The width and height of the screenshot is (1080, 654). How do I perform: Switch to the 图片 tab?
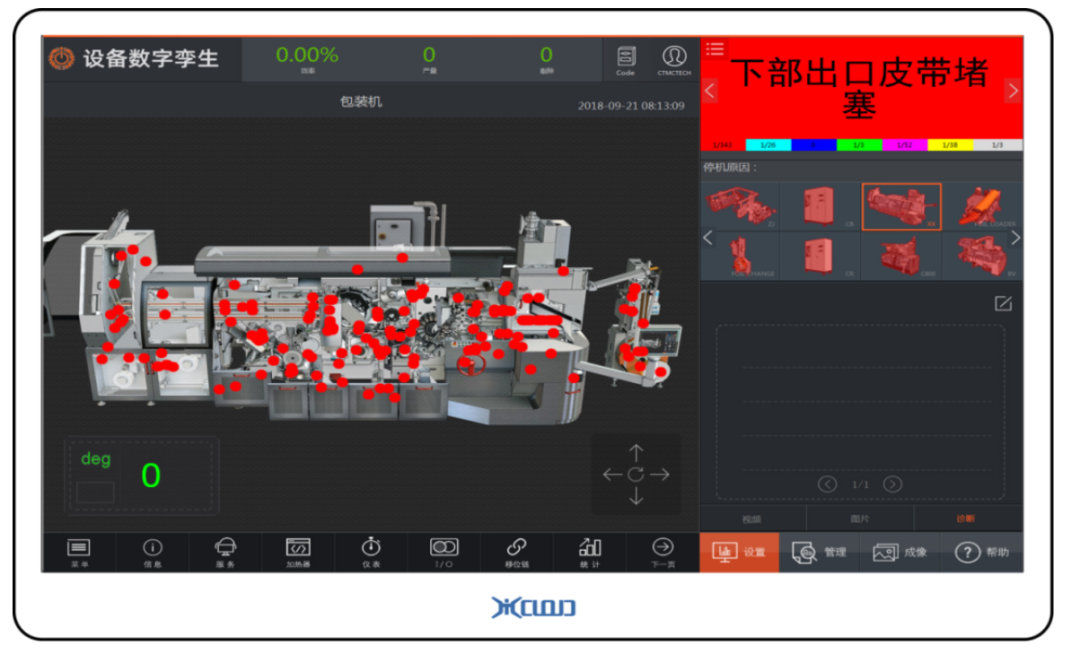(x=859, y=519)
